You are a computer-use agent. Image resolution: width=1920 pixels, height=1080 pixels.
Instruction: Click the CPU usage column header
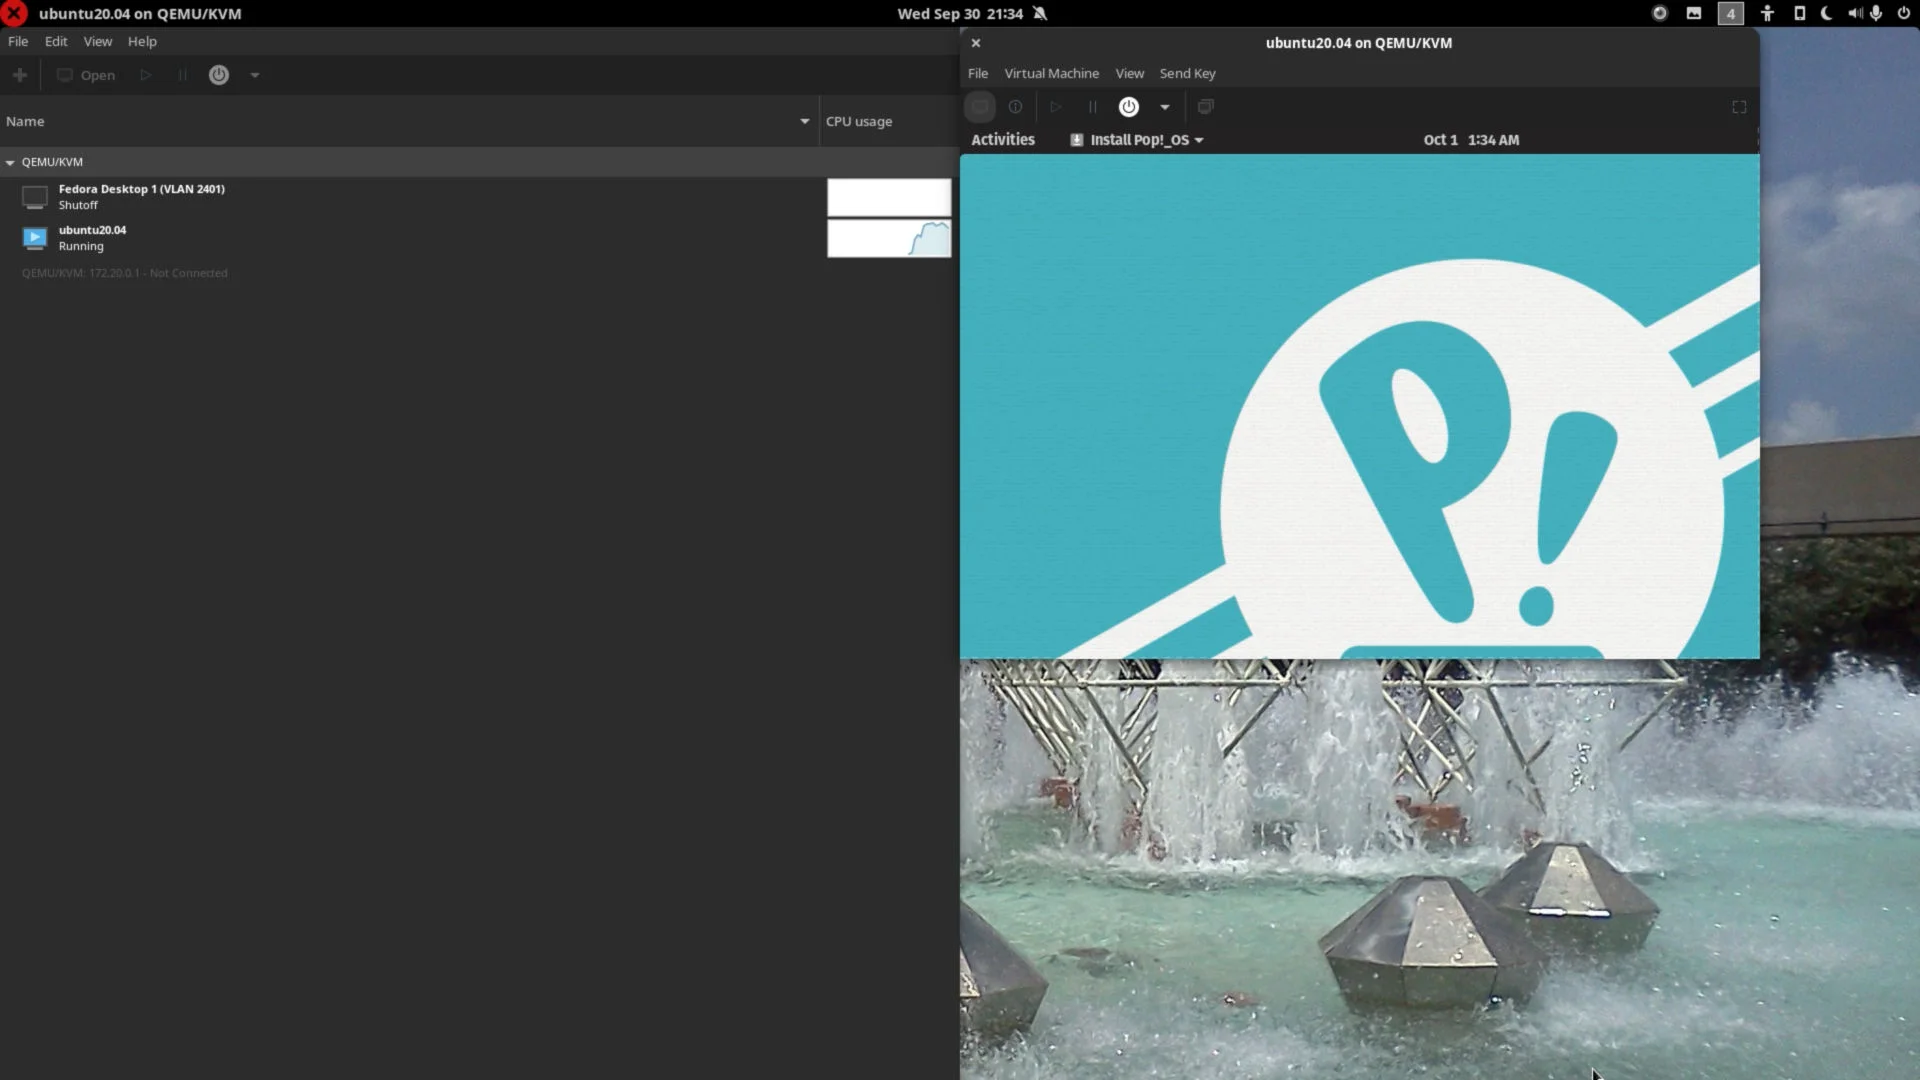click(887, 121)
